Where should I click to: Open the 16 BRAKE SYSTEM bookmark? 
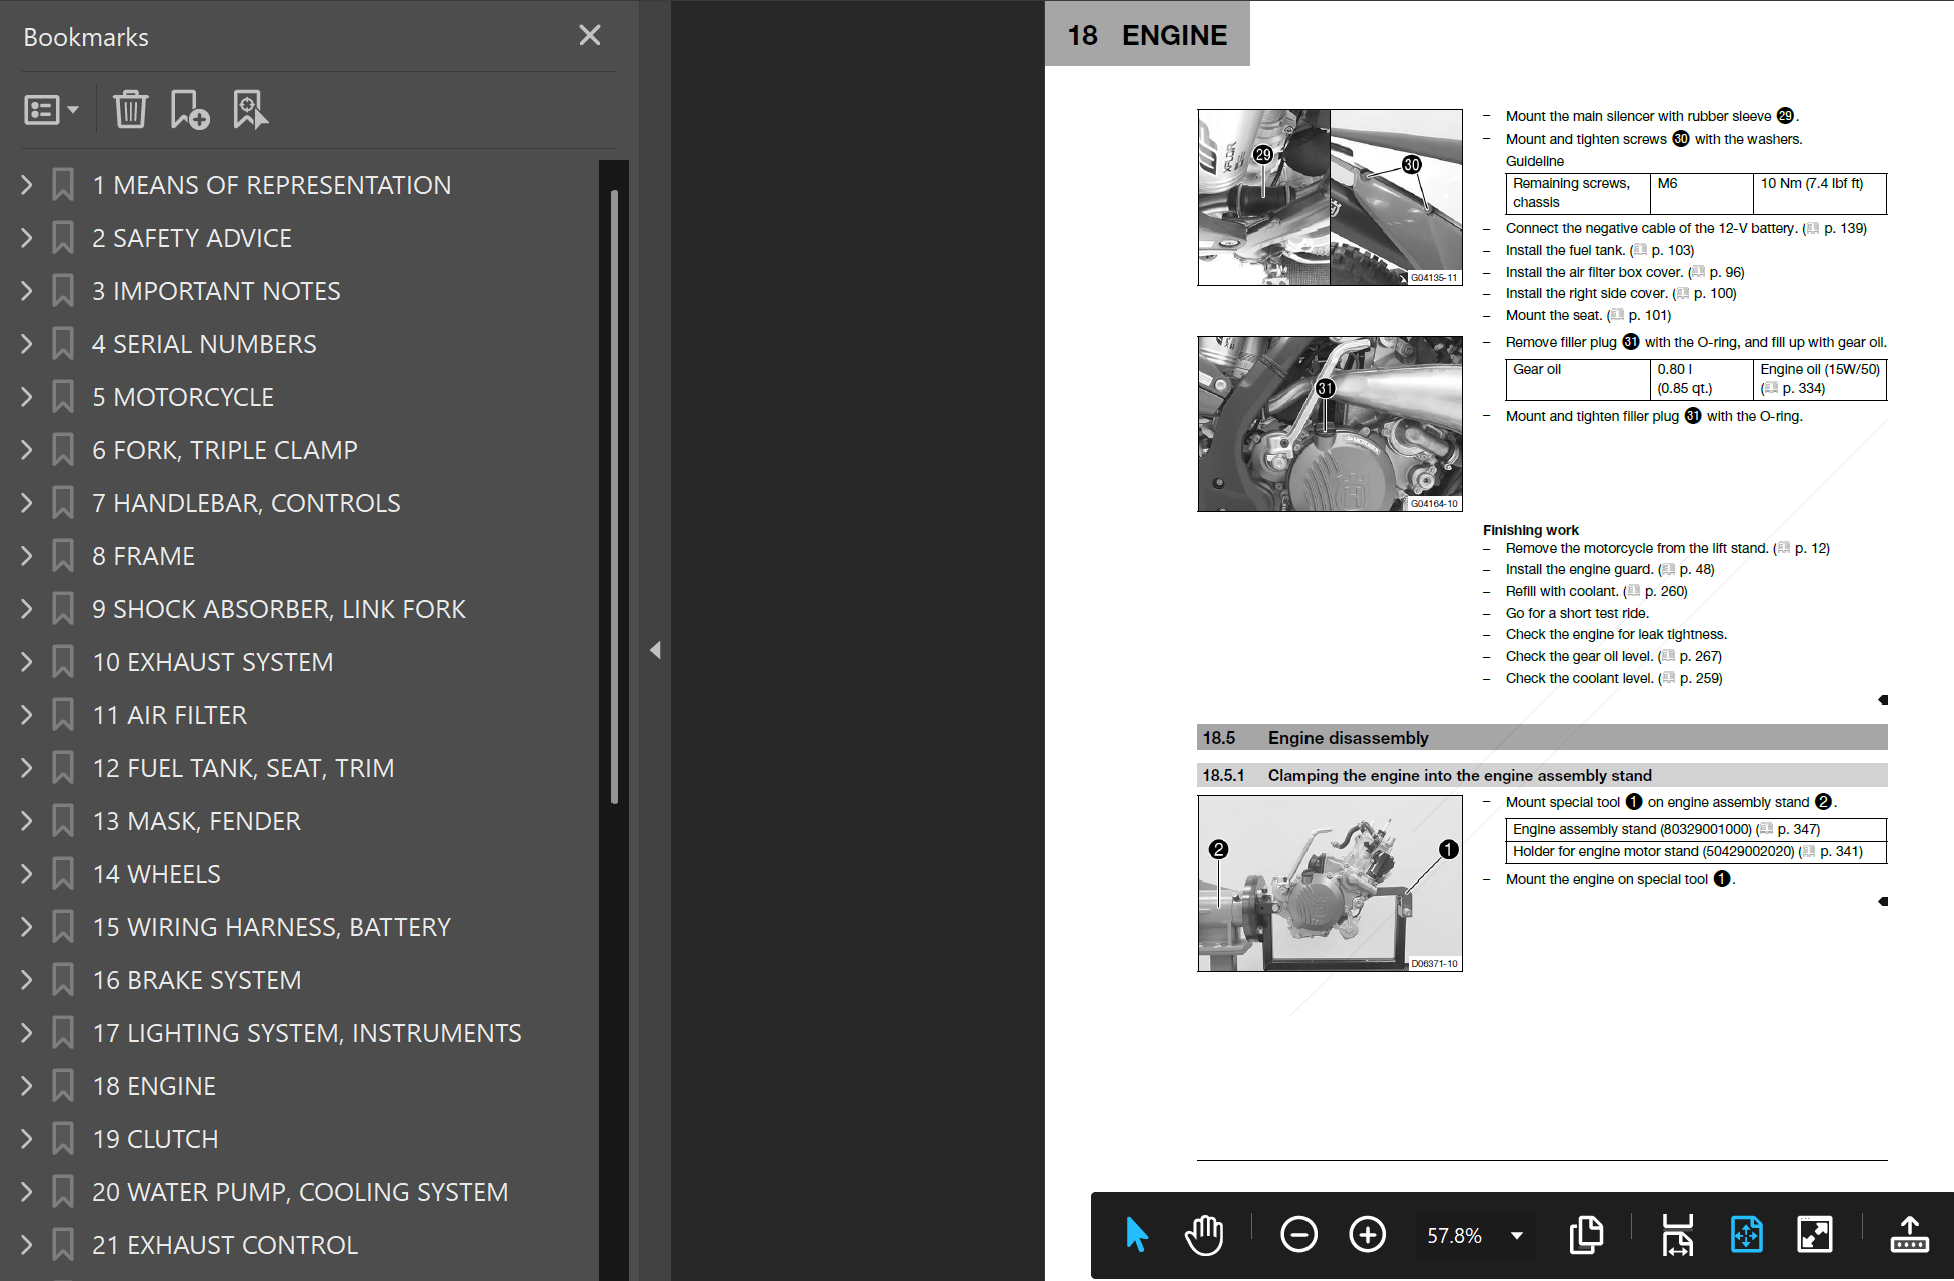click(197, 980)
